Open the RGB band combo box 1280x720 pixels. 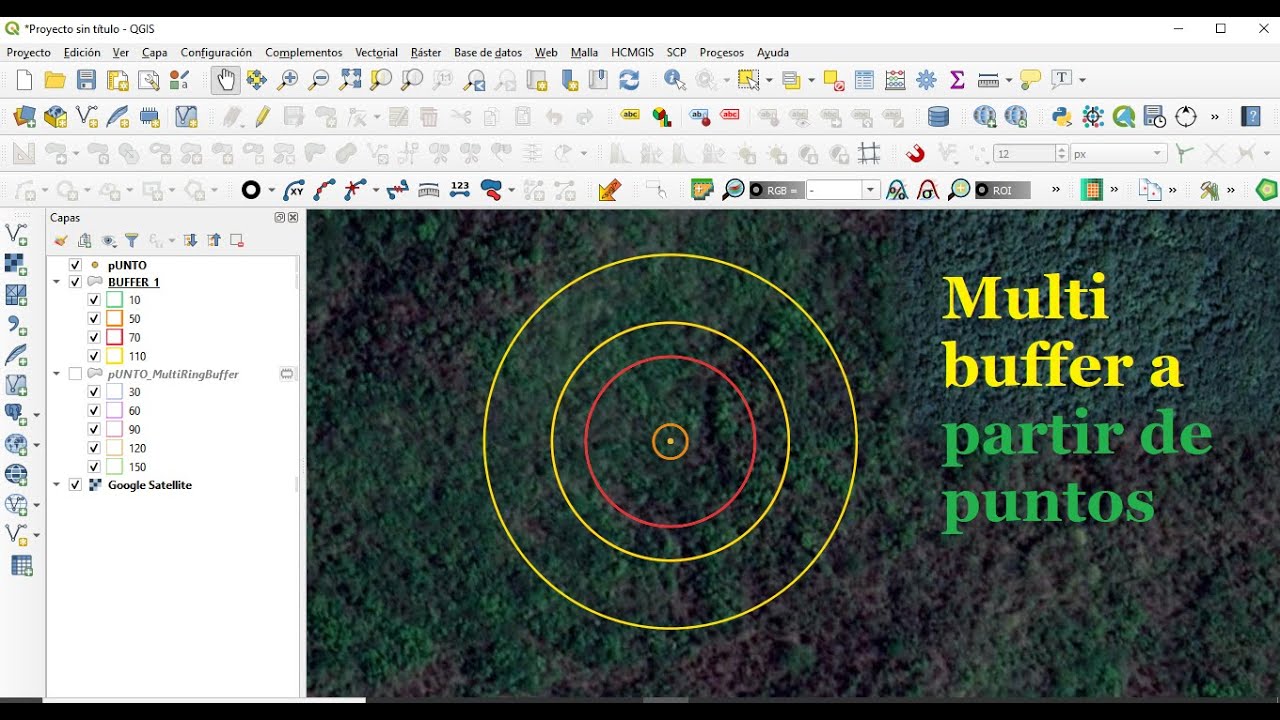[x=842, y=190]
